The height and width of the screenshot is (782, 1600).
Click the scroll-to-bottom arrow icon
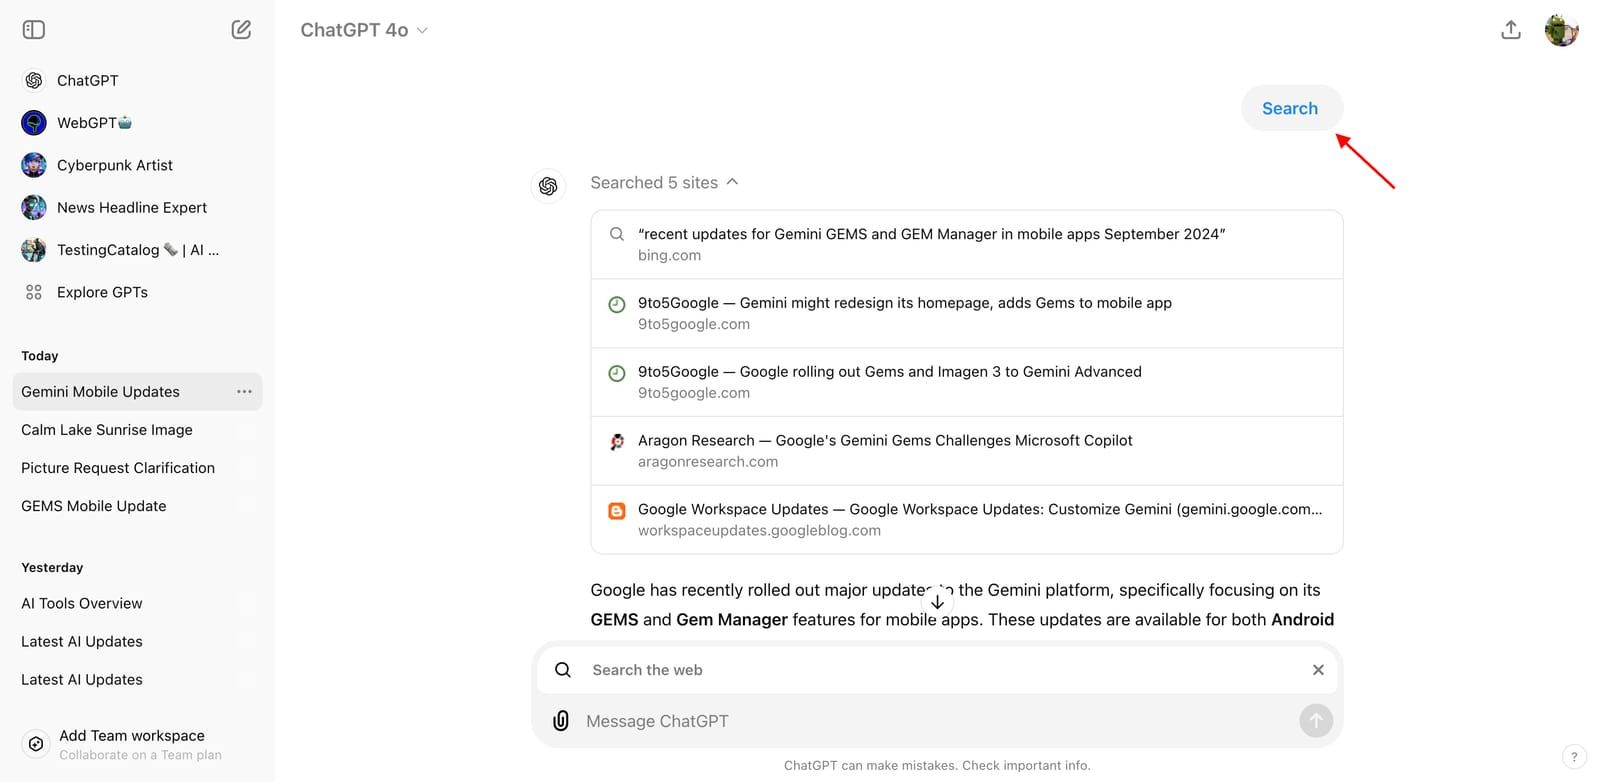[937, 602]
